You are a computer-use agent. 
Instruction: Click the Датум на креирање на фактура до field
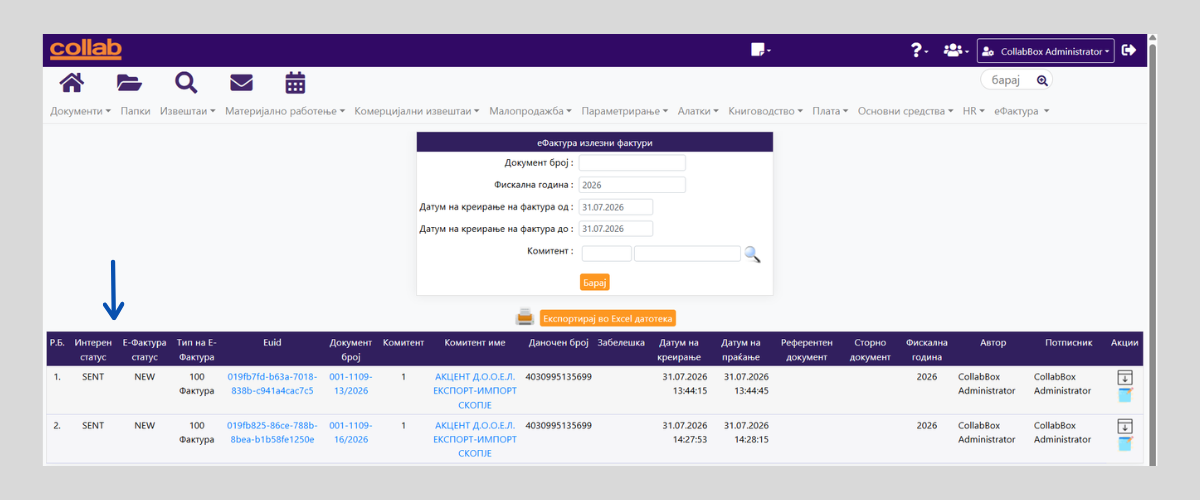[x=616, y=229]
